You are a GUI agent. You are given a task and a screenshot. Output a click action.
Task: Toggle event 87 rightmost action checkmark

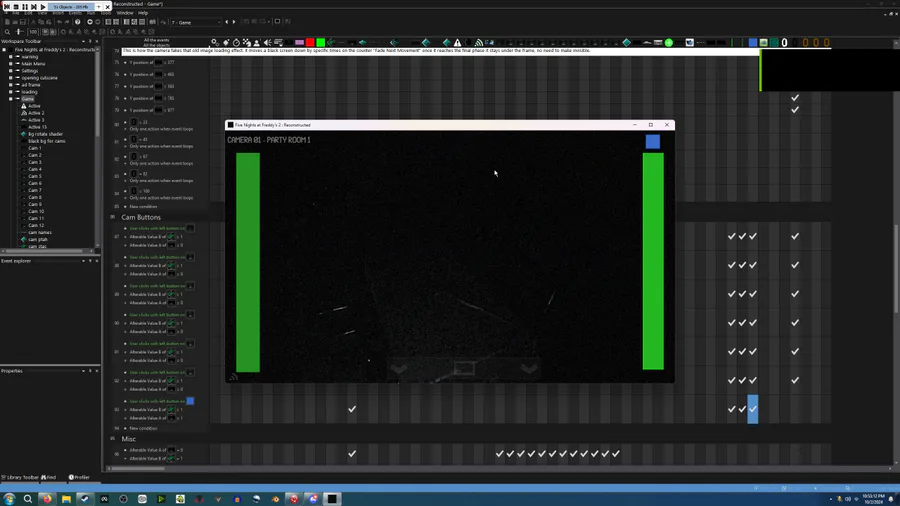(795, 236)
